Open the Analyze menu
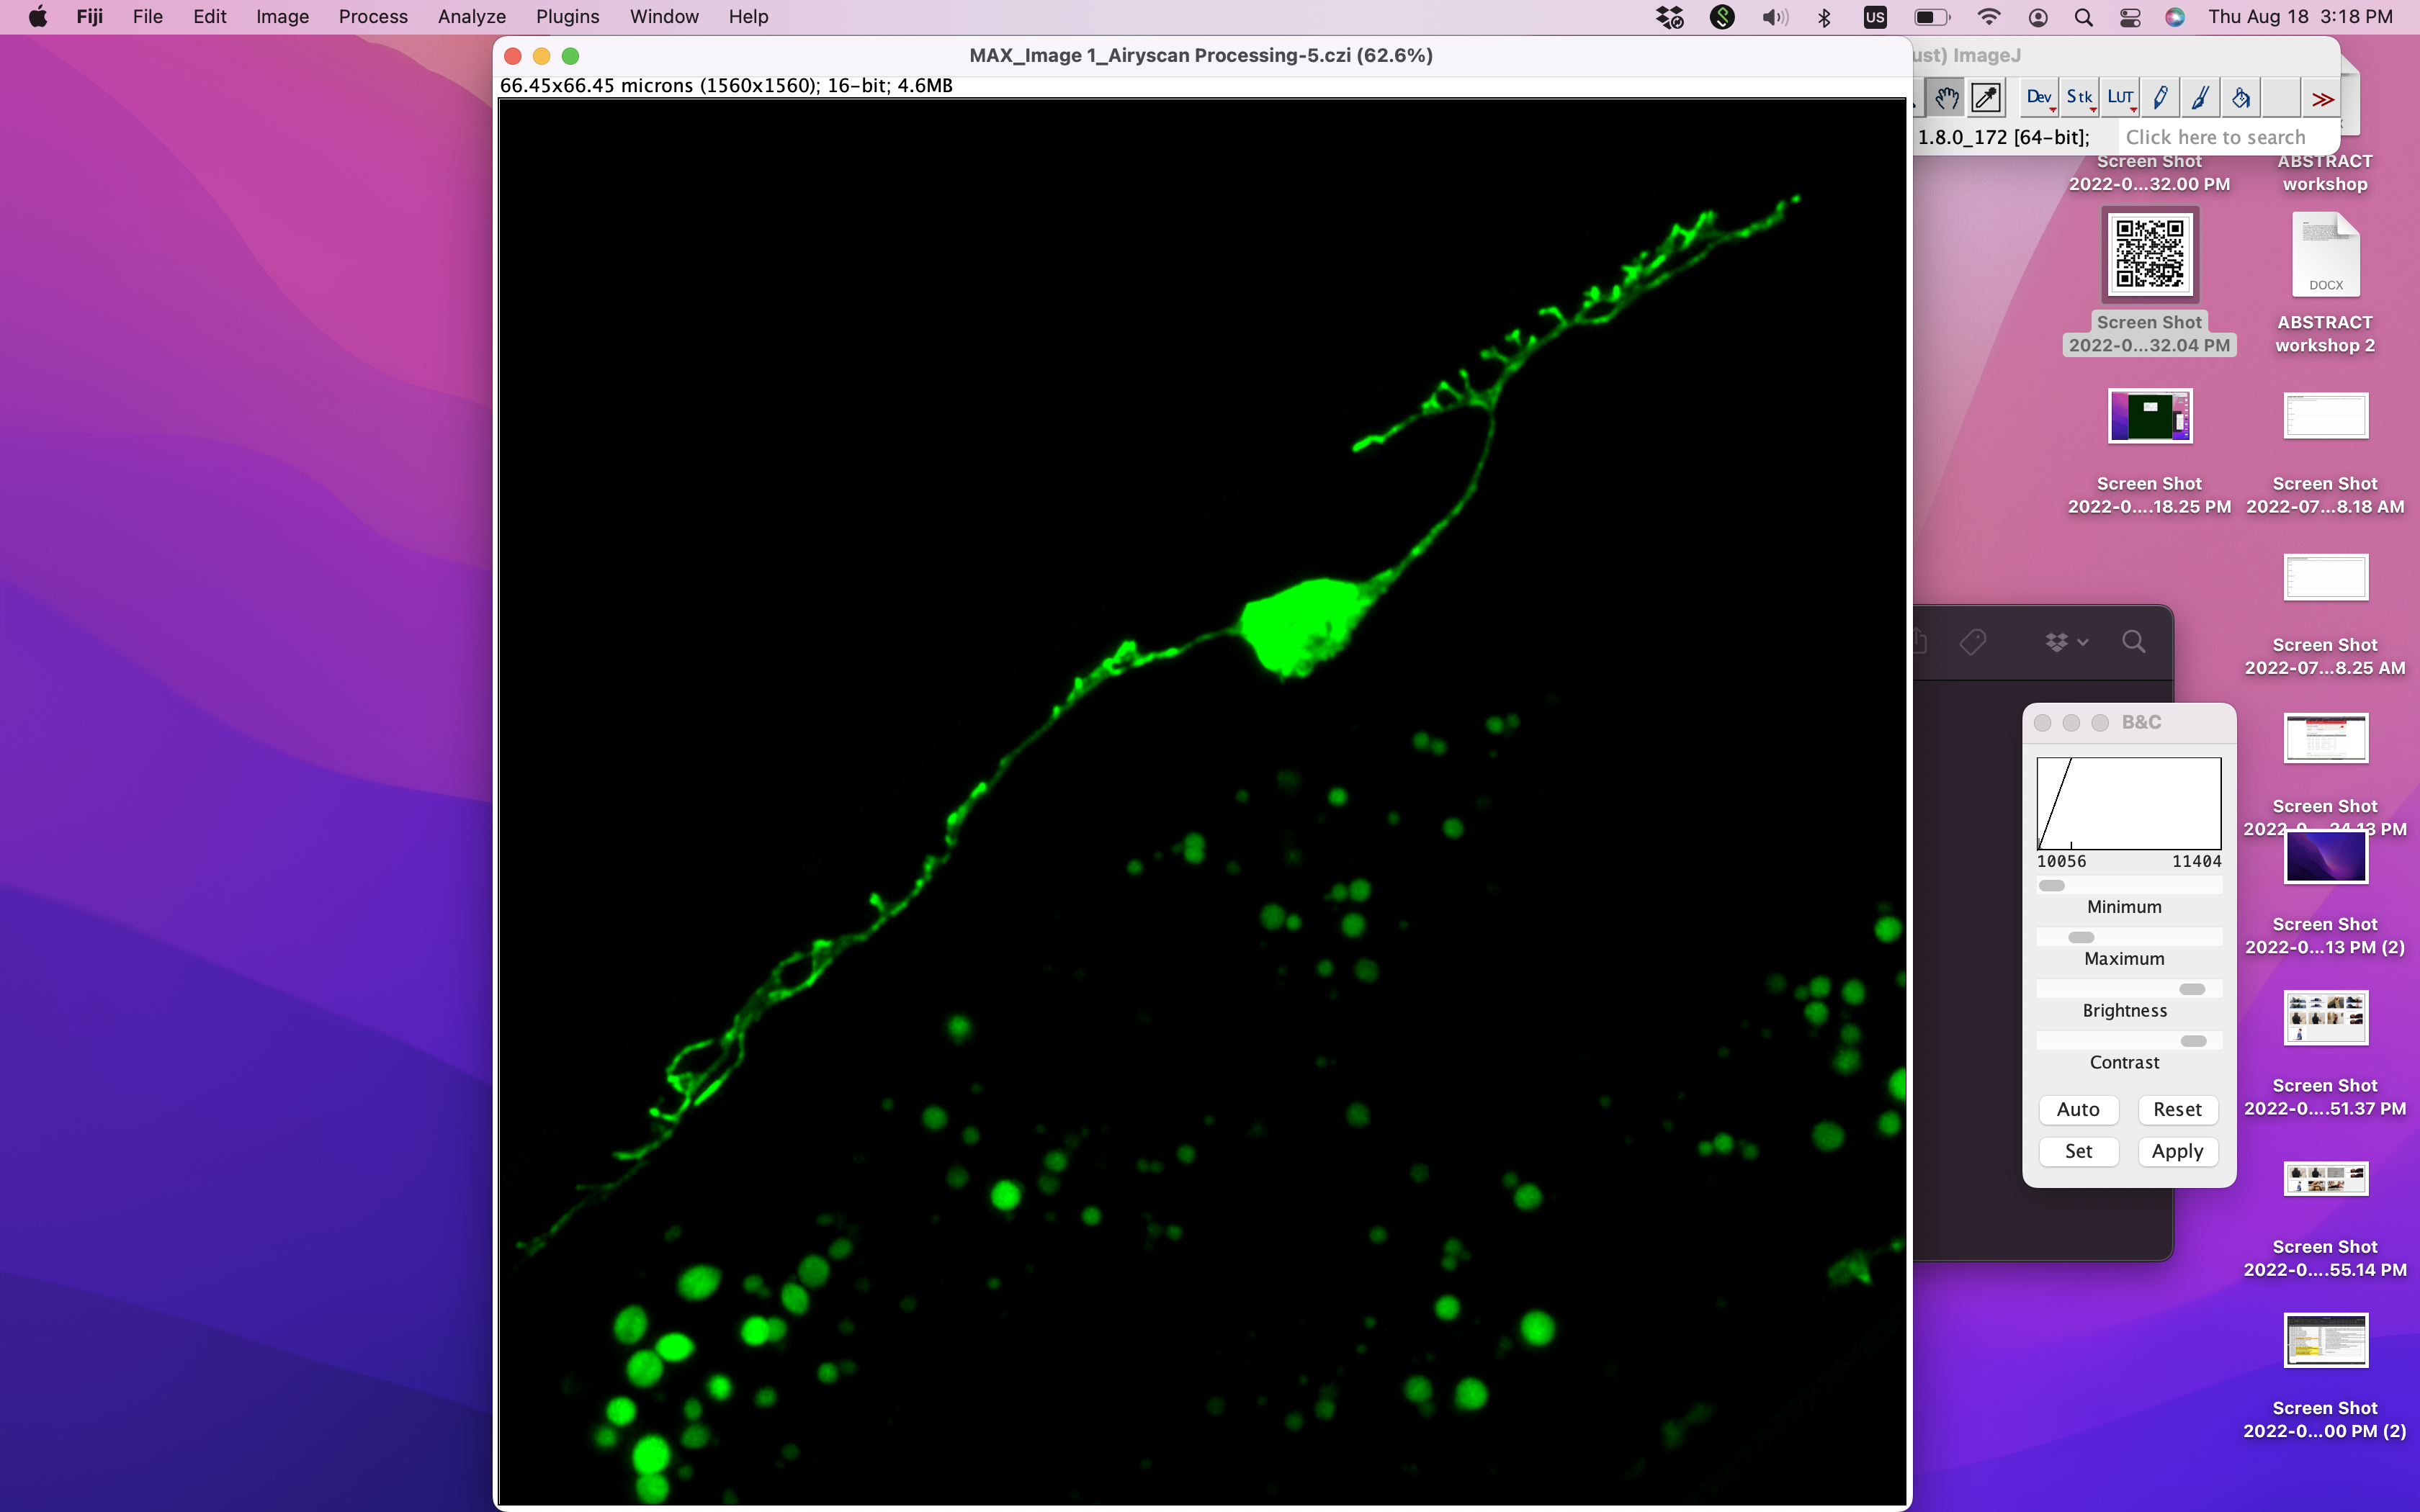 tap(471, 17)
